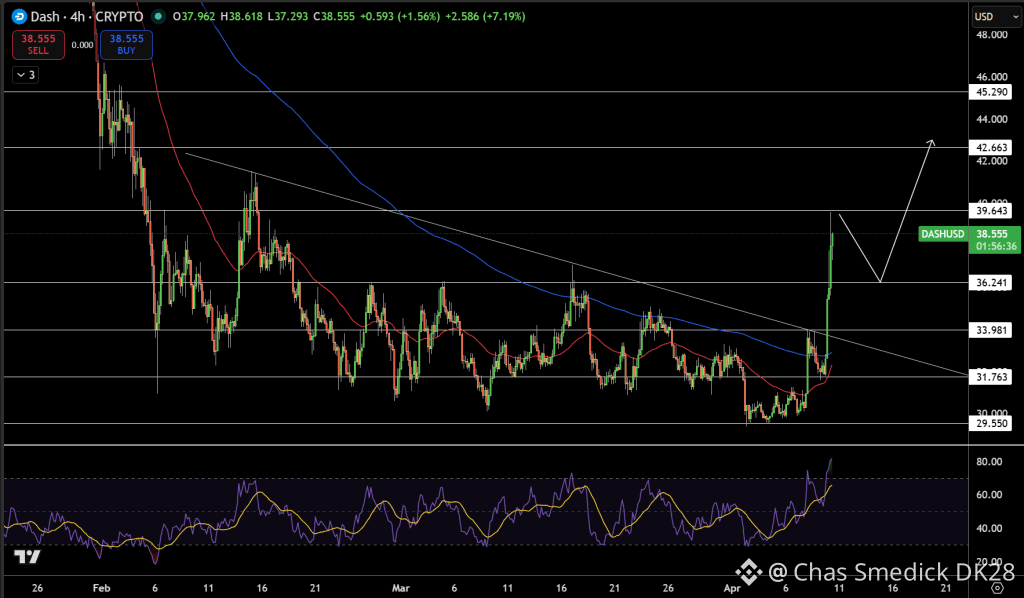This screenshot has height=598, width=1024.
Task: Click the Feb label on time axis
Action: coord(101,588)
